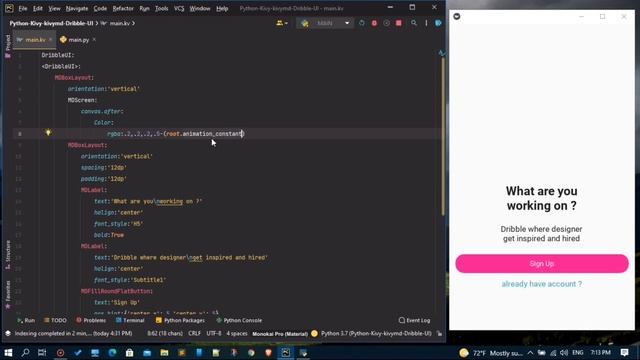Open the Favorites tool window sidebar
Viewport: 640px width, 360px height.
coord(8,295)
